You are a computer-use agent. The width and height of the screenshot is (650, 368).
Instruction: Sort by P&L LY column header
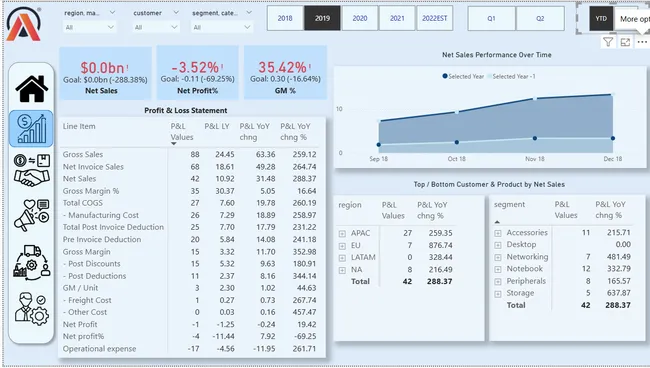pyautogui.click(x=217, y=126)
